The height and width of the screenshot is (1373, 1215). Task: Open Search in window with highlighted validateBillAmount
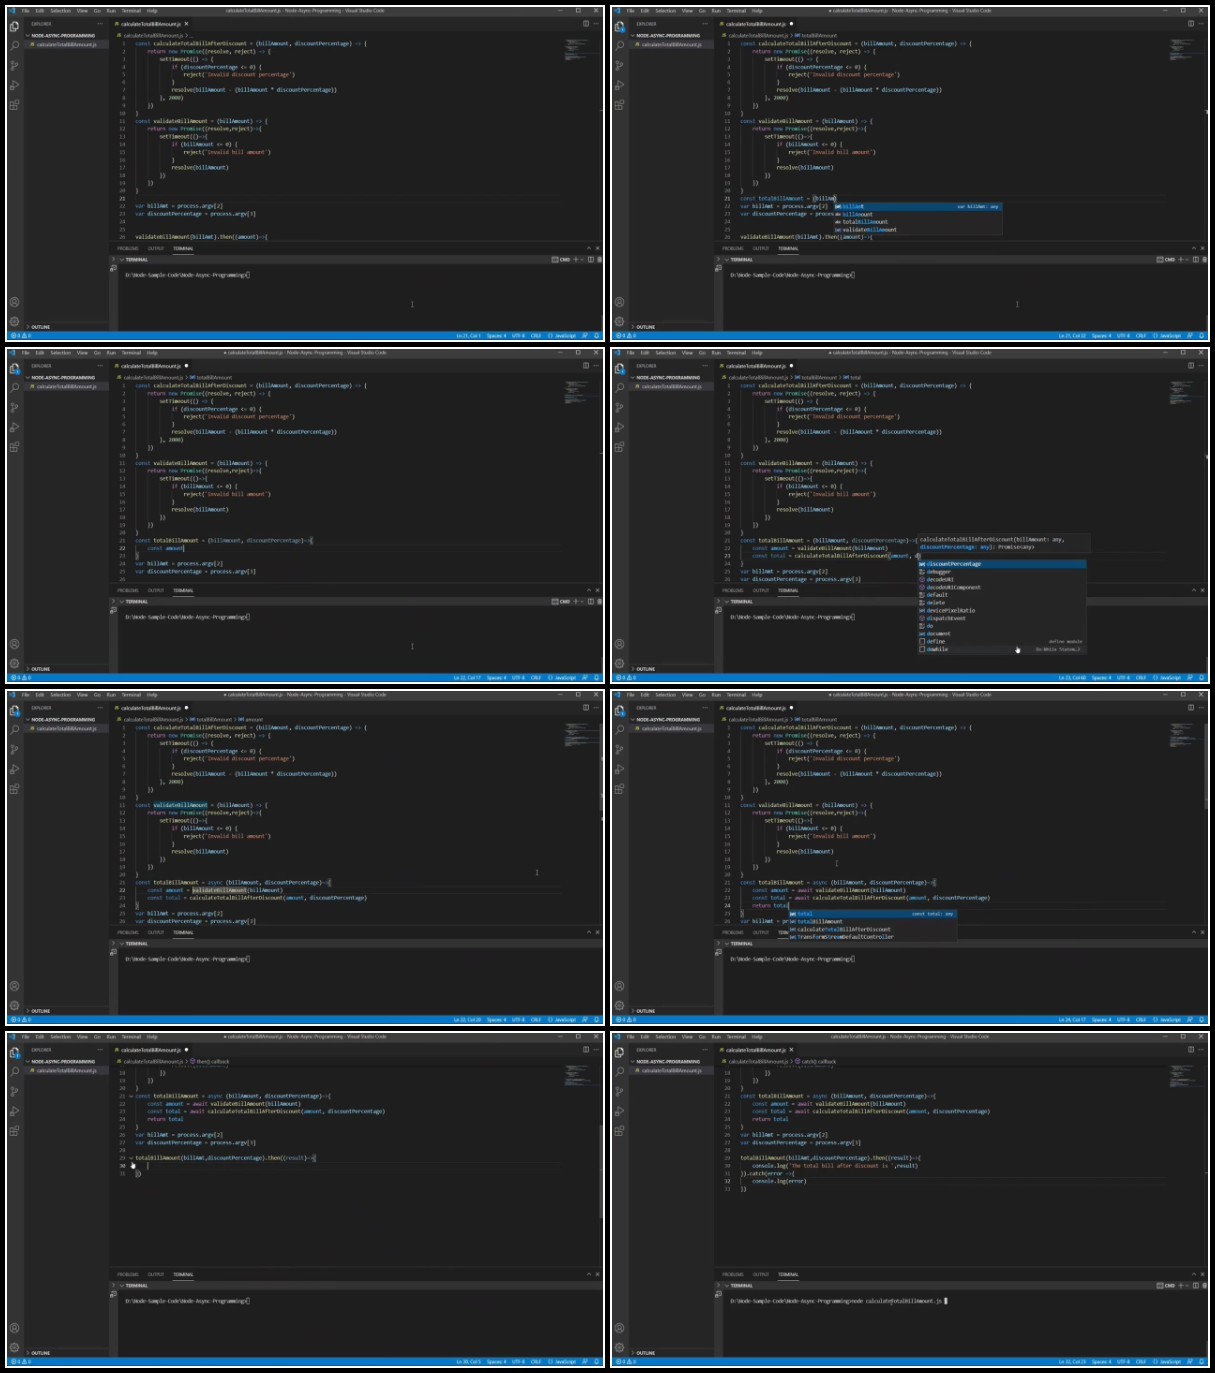coord(15,730)
